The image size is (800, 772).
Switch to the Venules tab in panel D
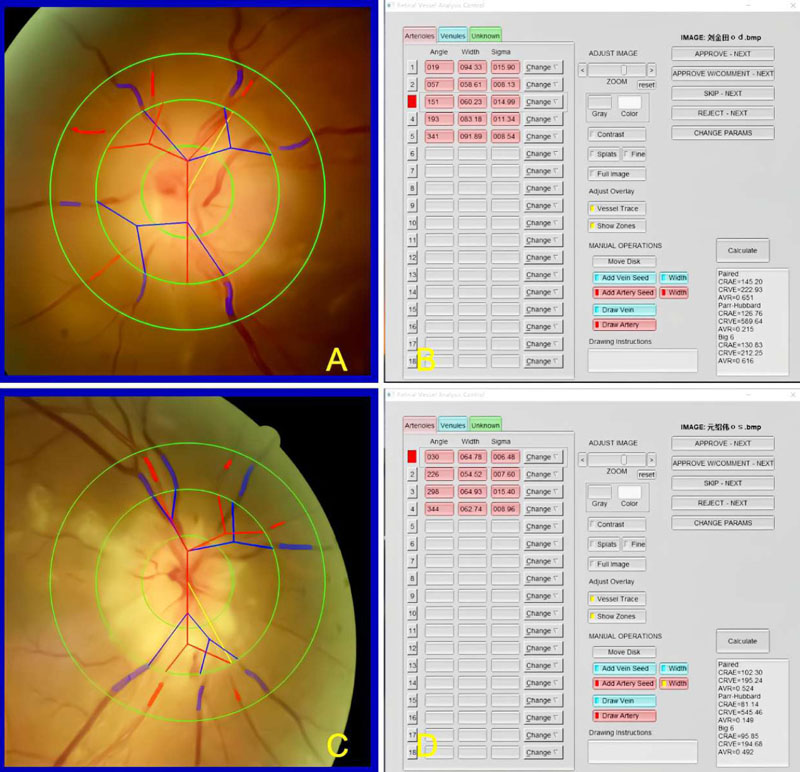pos(453,425)
